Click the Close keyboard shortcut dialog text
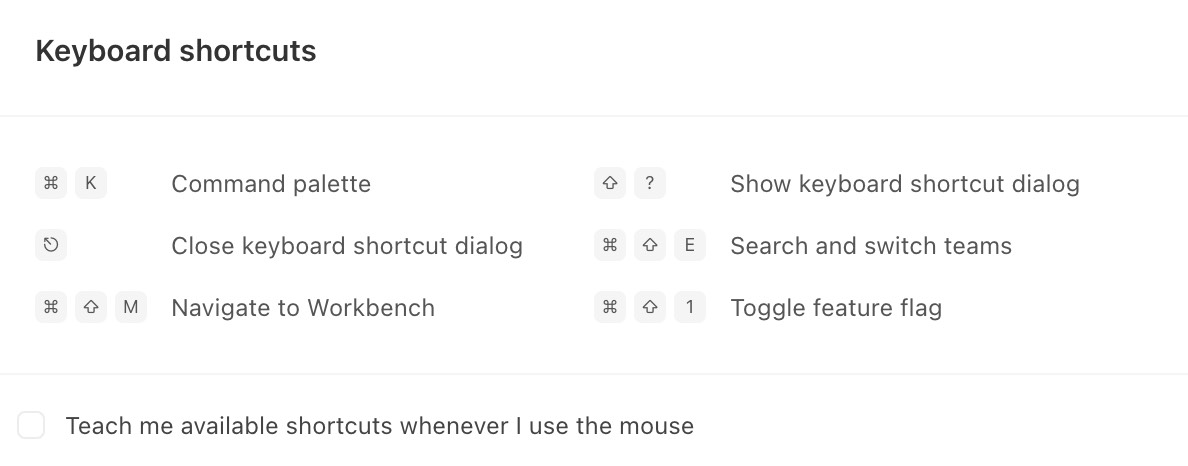 (x=347, y=246)
